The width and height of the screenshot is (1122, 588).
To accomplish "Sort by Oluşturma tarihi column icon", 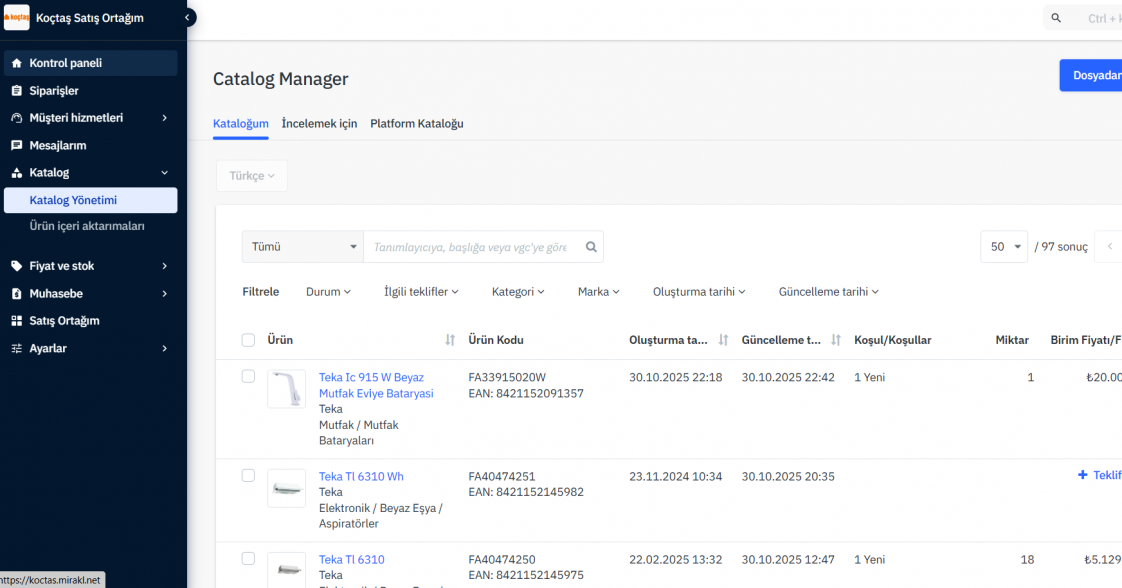I will [724, 341].
